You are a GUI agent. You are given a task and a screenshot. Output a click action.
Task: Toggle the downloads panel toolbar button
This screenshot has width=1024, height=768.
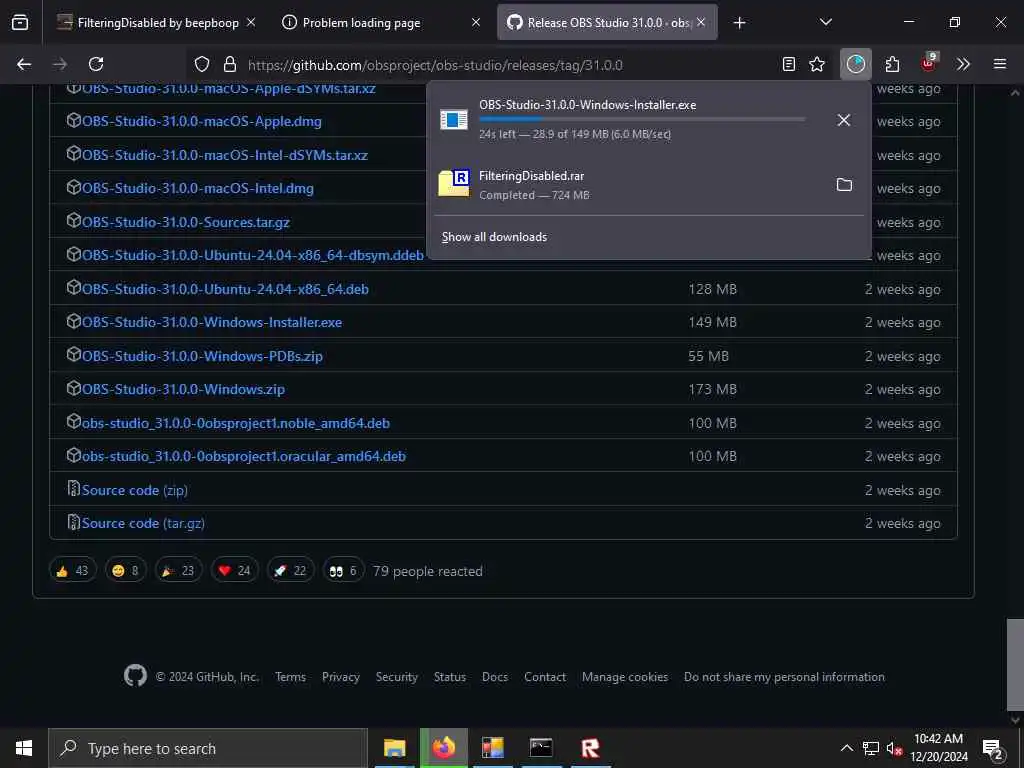click(856, 64)
